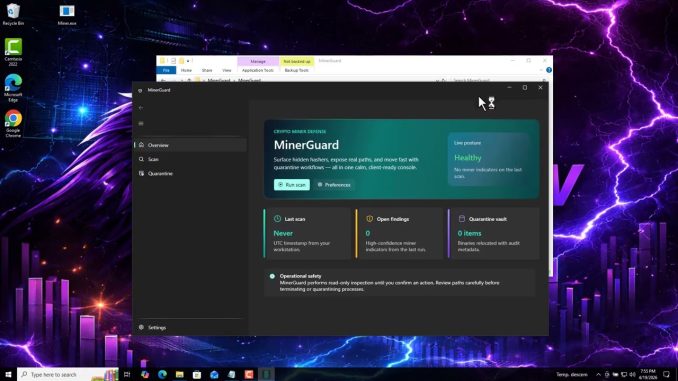Click the MinerGuard taskbar icon
The width and height of the screenshot is (678, 381).
pos(266,375)
